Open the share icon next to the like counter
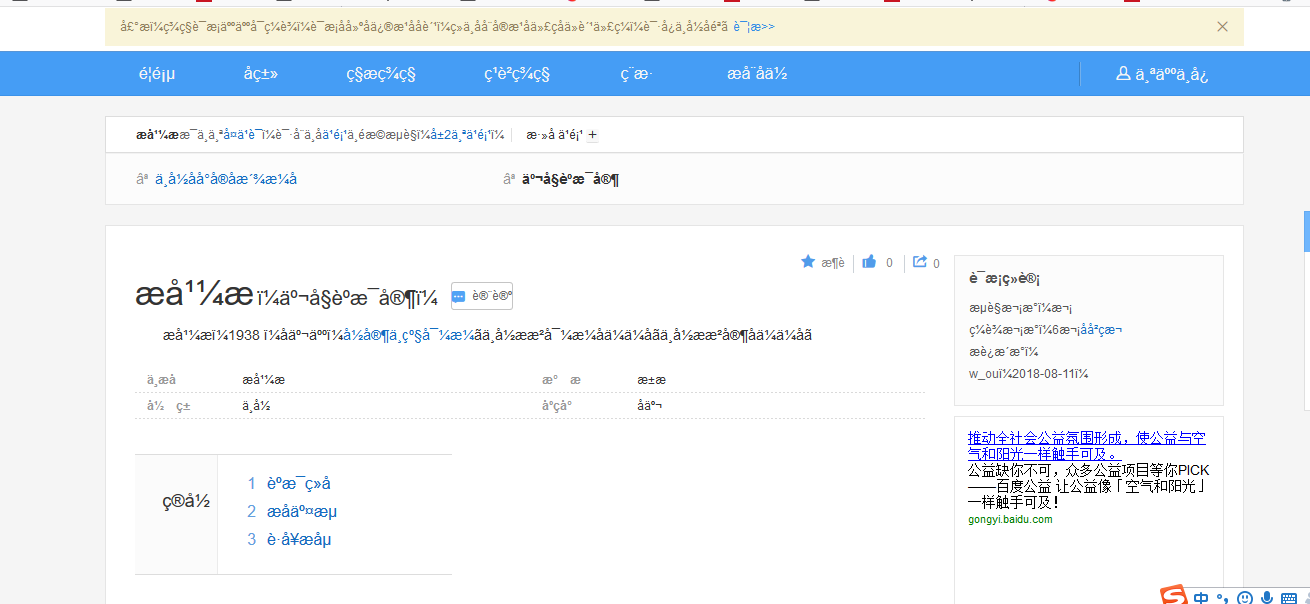Screen dimensions: 1310x604 point(921,261)
